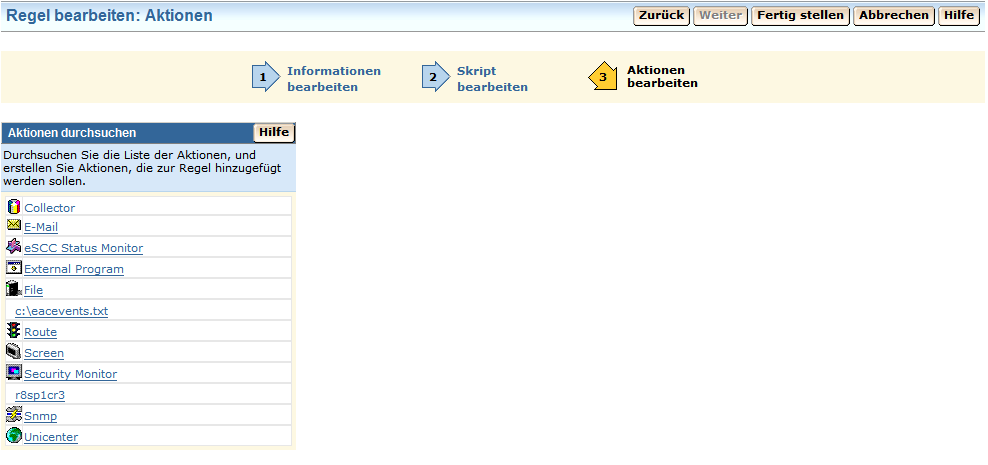
Task: Click the Security Monitor screen icon
Action: [14, 372]
